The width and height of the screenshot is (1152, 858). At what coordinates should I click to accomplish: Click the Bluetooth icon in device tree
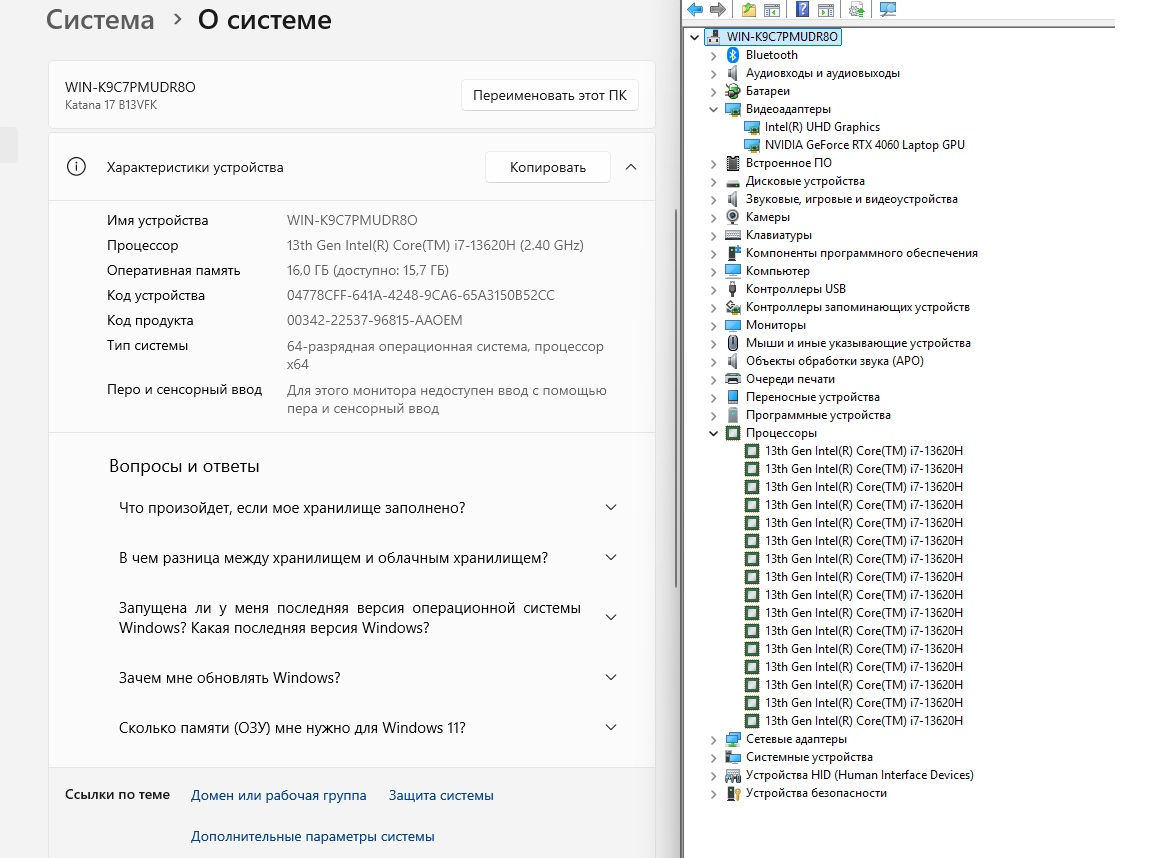tap(733, 55)
